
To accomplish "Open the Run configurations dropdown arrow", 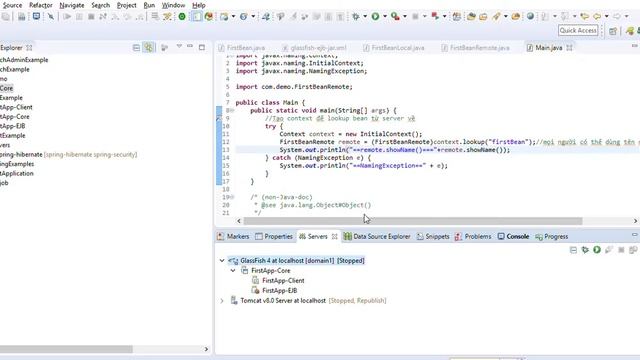I will click(384, 17).
